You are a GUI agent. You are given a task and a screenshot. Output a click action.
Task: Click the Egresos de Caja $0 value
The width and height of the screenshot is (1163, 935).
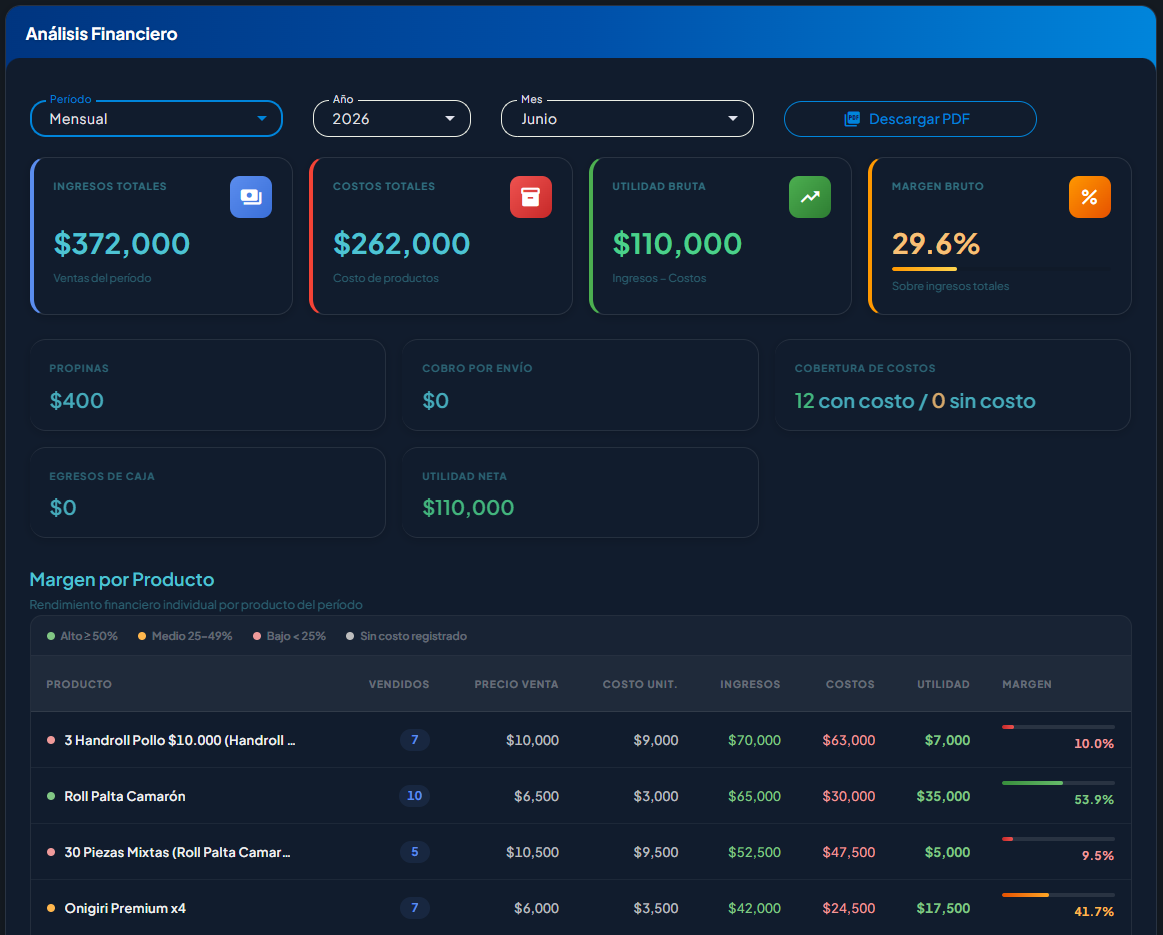click(x=63, y=508)
